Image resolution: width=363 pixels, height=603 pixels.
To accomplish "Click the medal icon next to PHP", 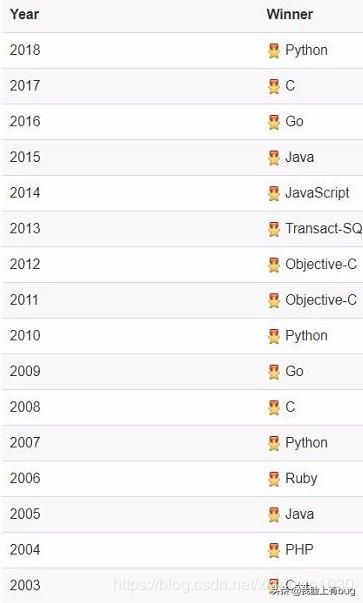I will pos(274,550).
